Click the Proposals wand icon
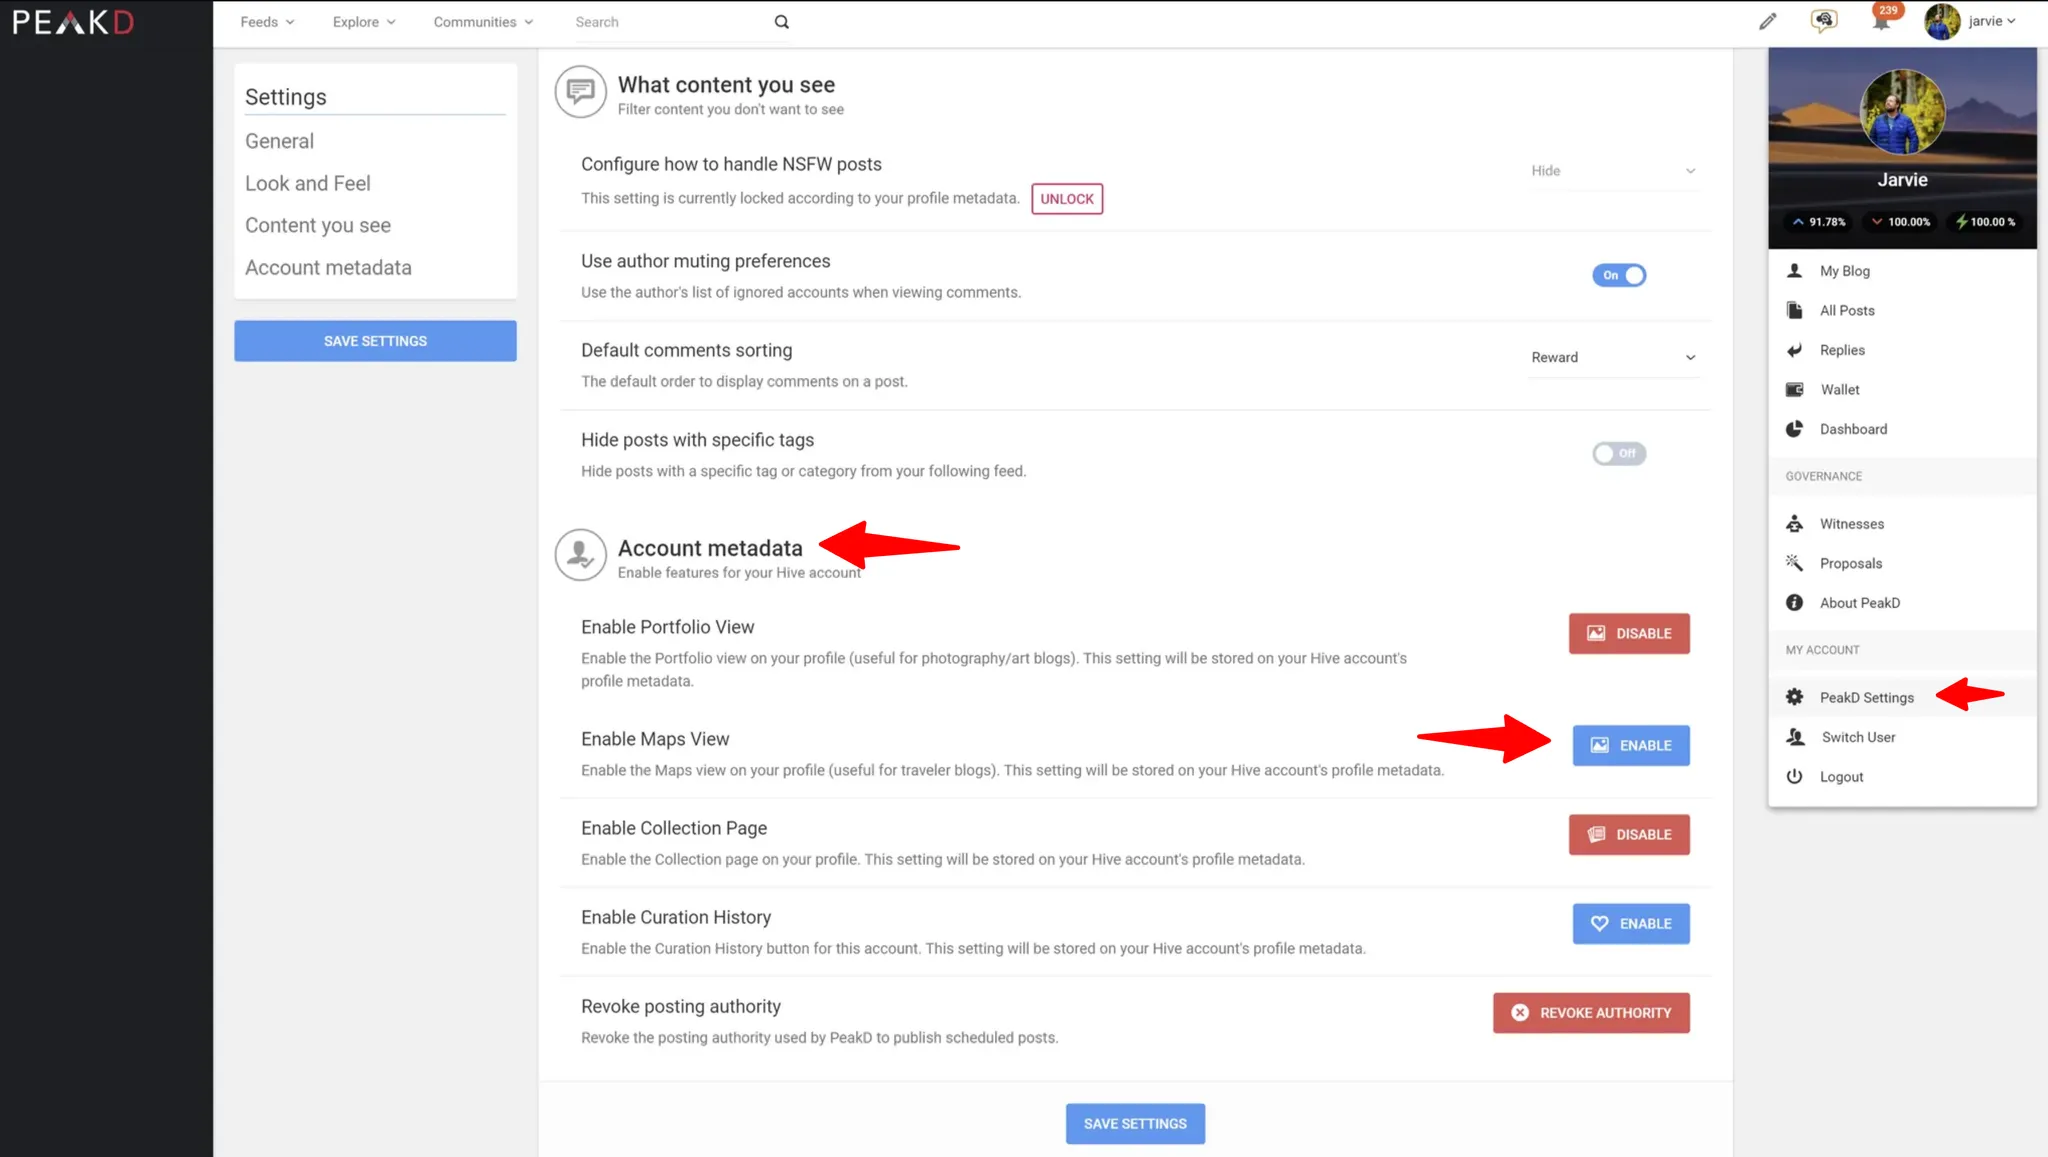This screenshot has width=2048, height=1157. tap(1795, 563)
